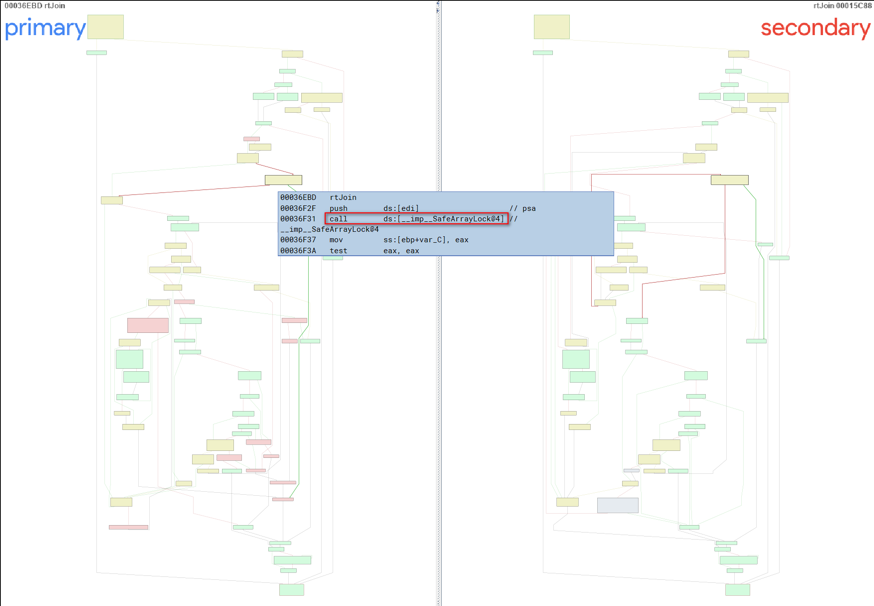
Task: Click the red secondary label
Action: point(814,28)
